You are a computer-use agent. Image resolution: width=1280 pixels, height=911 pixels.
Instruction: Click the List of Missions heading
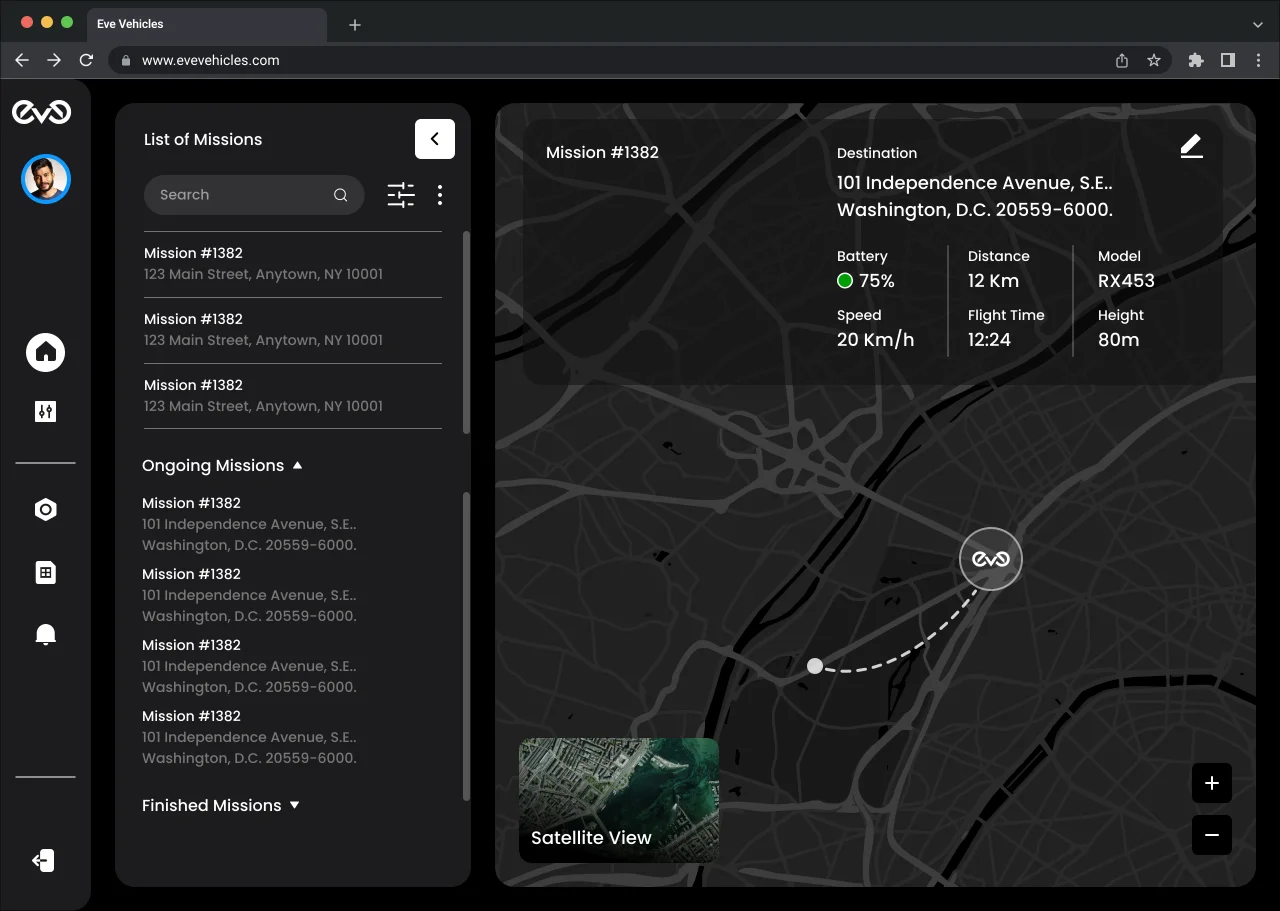pos(203,140)
